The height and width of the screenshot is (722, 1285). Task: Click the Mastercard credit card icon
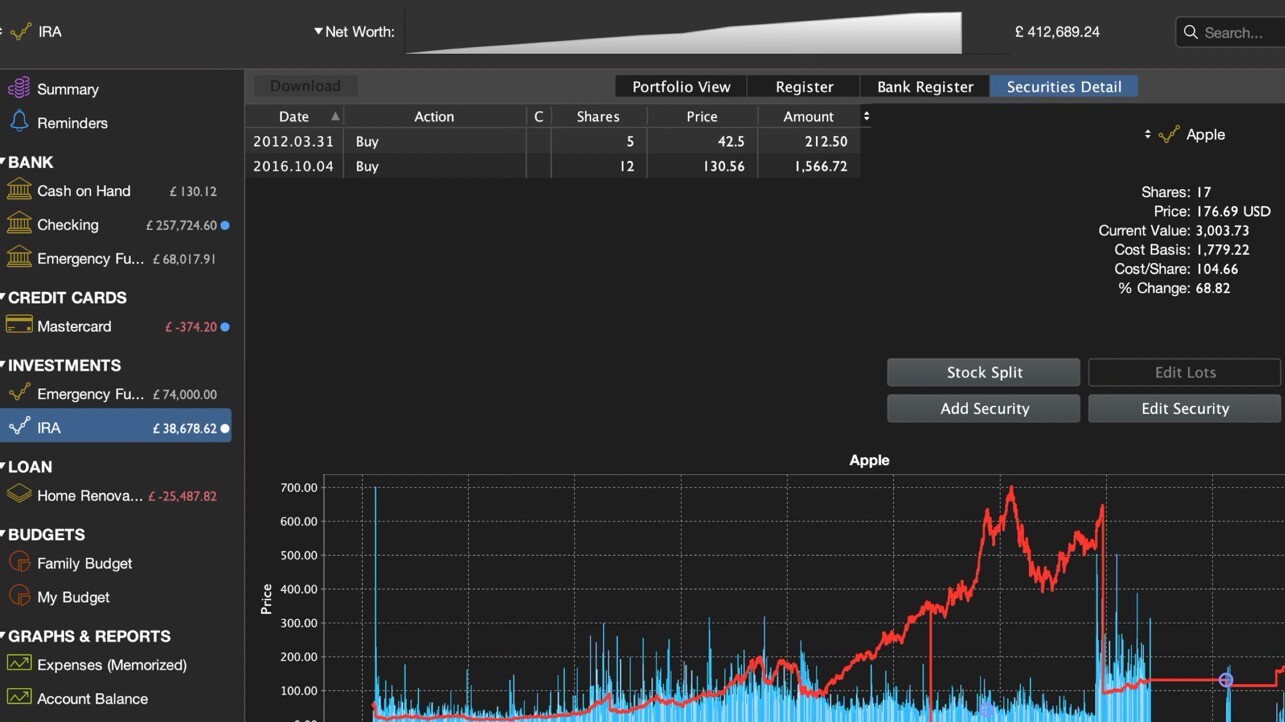tap(18, 326)
